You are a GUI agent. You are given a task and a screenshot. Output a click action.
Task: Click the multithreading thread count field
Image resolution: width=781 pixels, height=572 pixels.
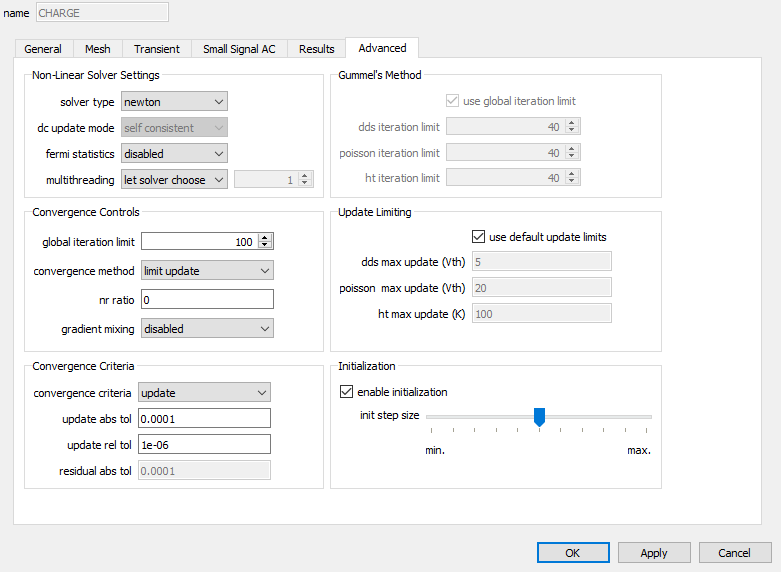[x=266, y=179]
